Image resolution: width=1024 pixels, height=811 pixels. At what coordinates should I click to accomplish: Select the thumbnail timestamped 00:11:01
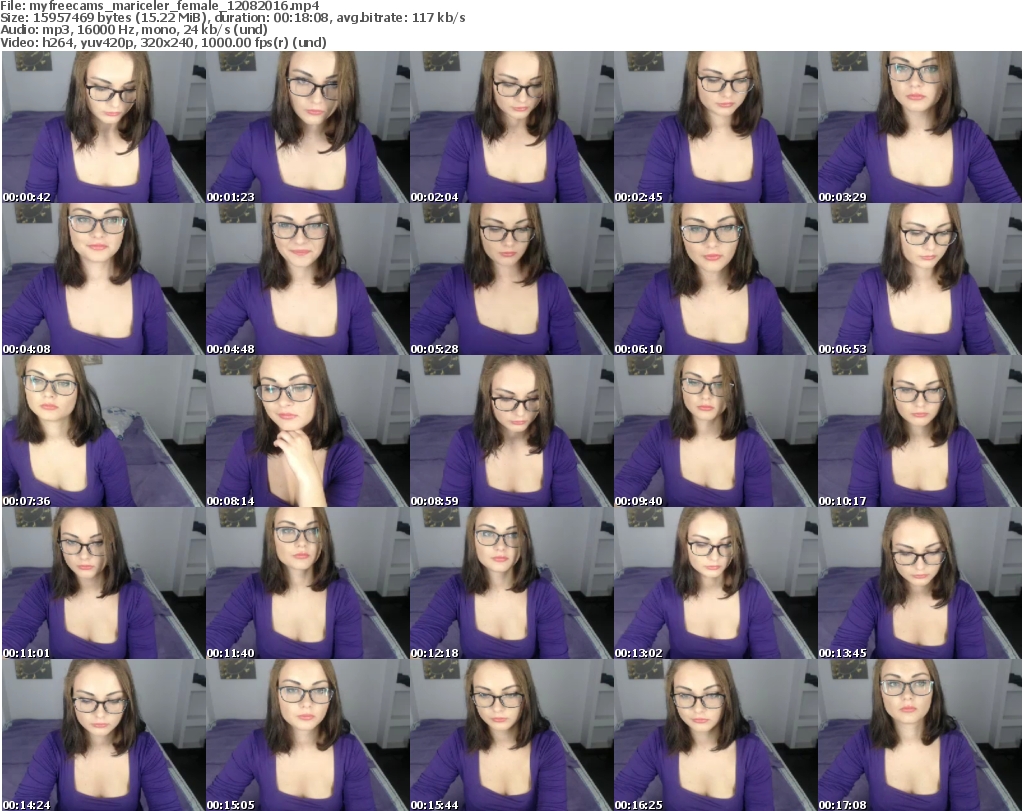104,584
